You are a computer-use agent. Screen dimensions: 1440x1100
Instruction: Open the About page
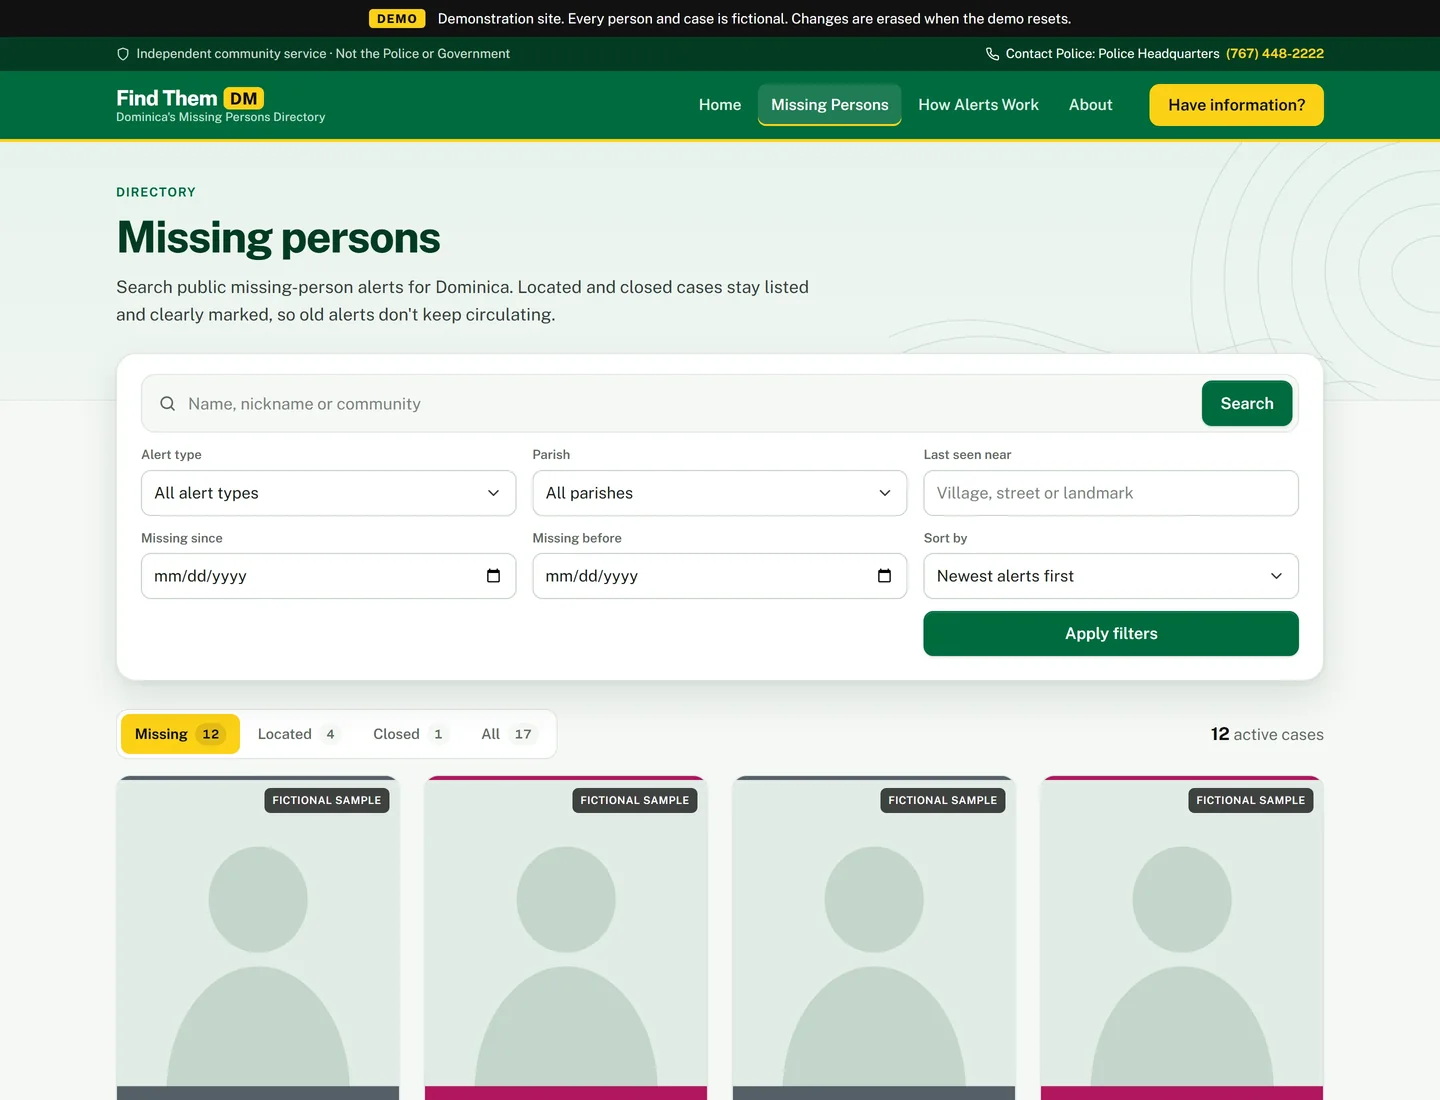pyautogui.click(x=1090, y=105)
